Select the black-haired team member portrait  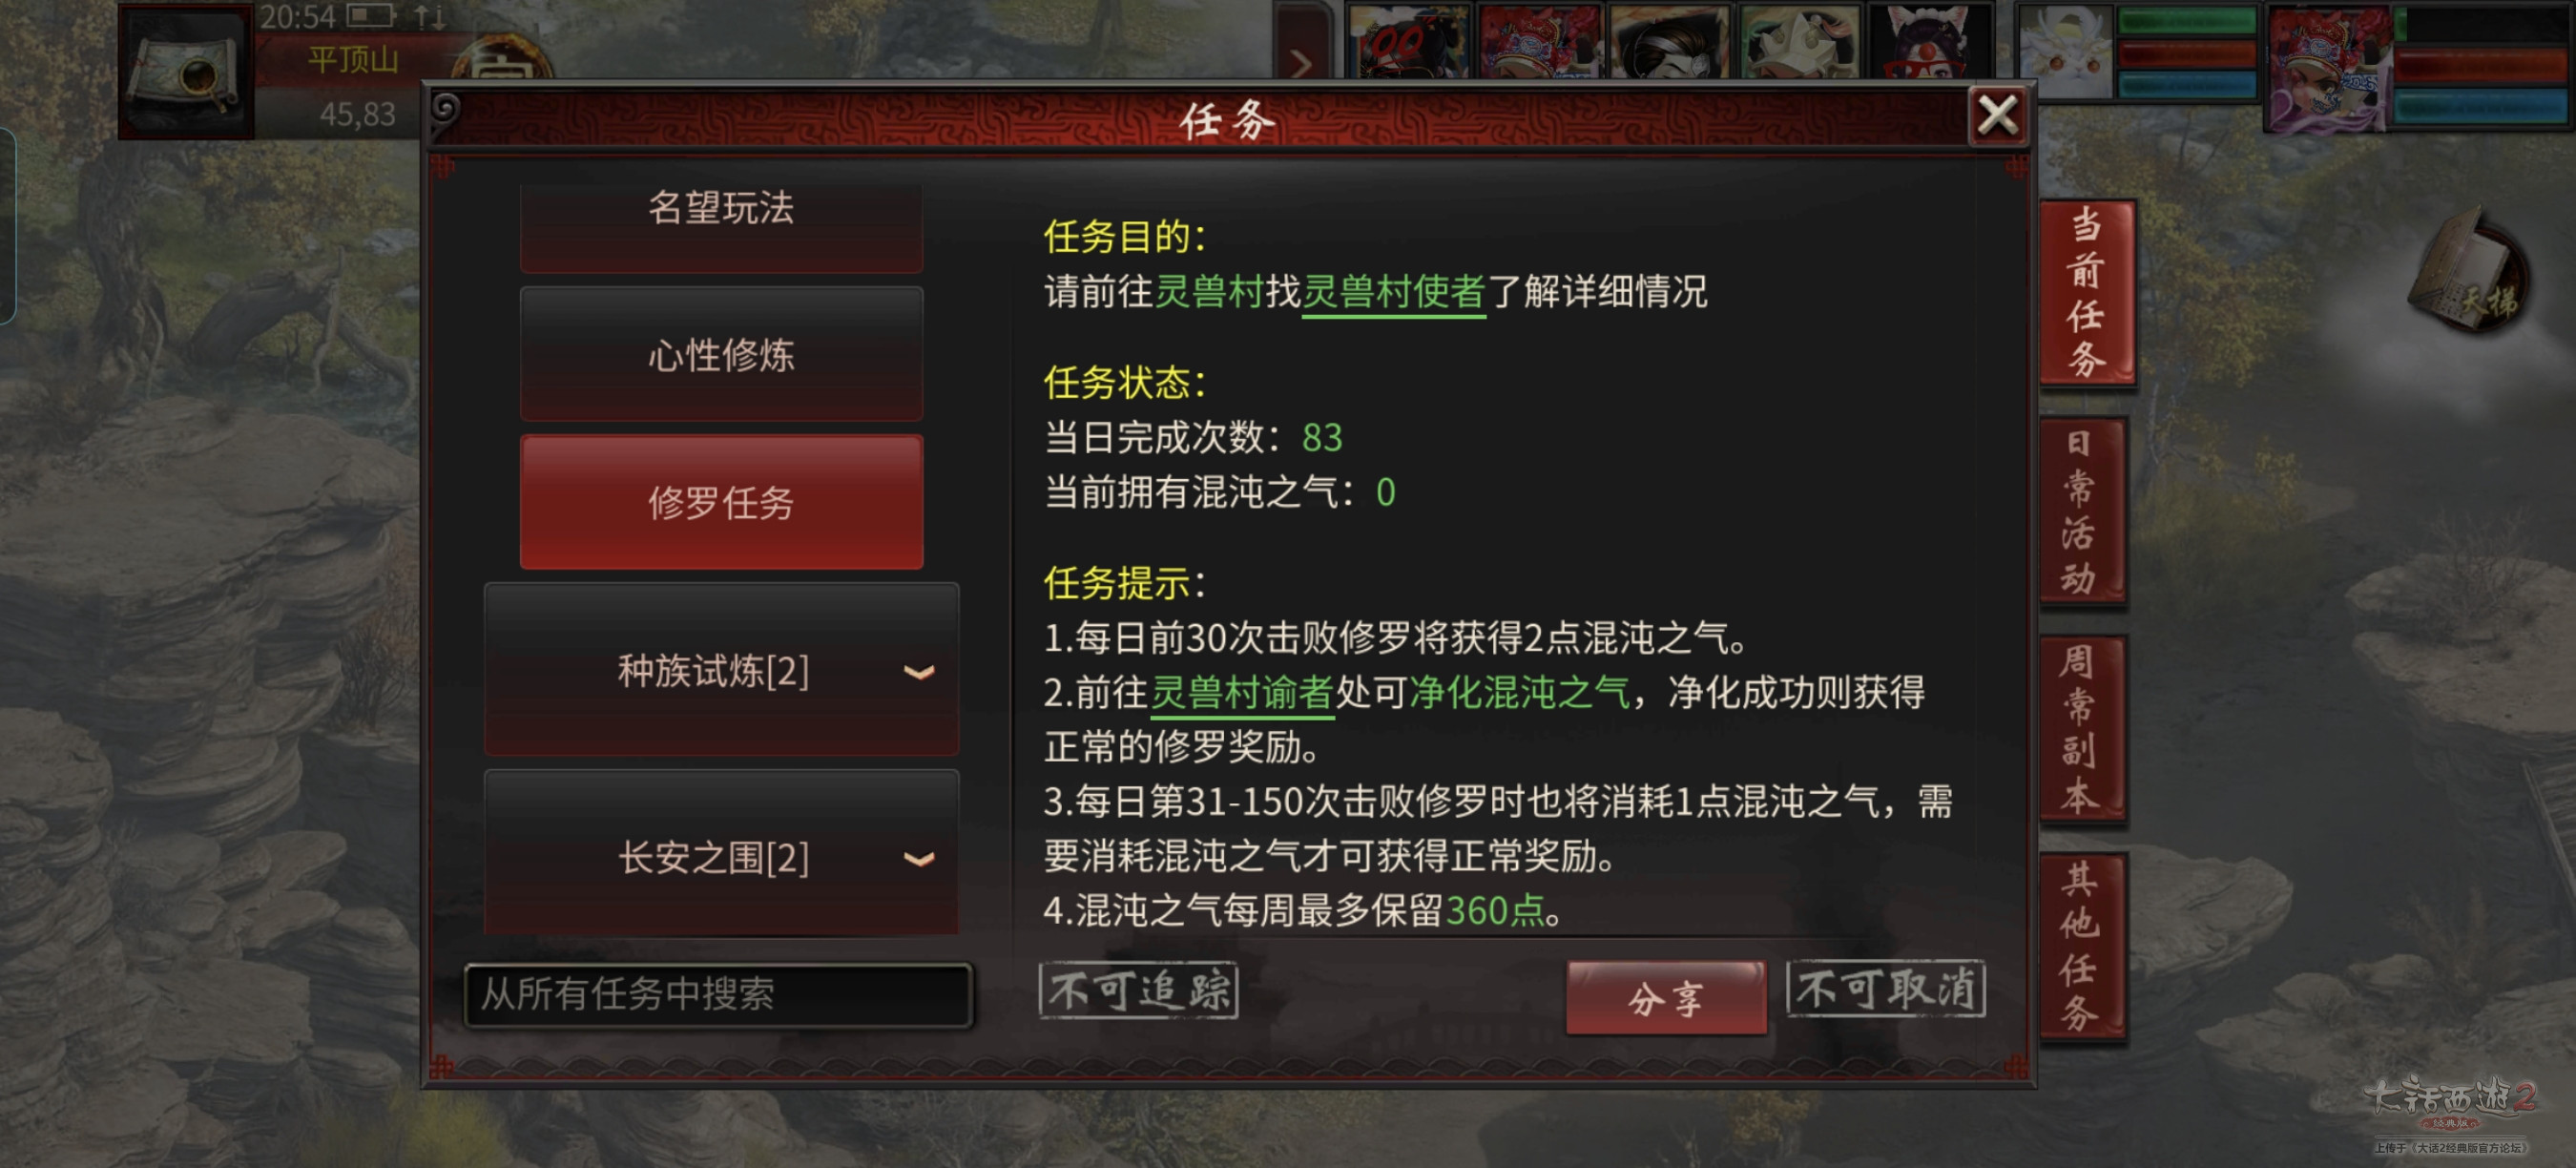pyautogui.click(x=1668, y=42)
